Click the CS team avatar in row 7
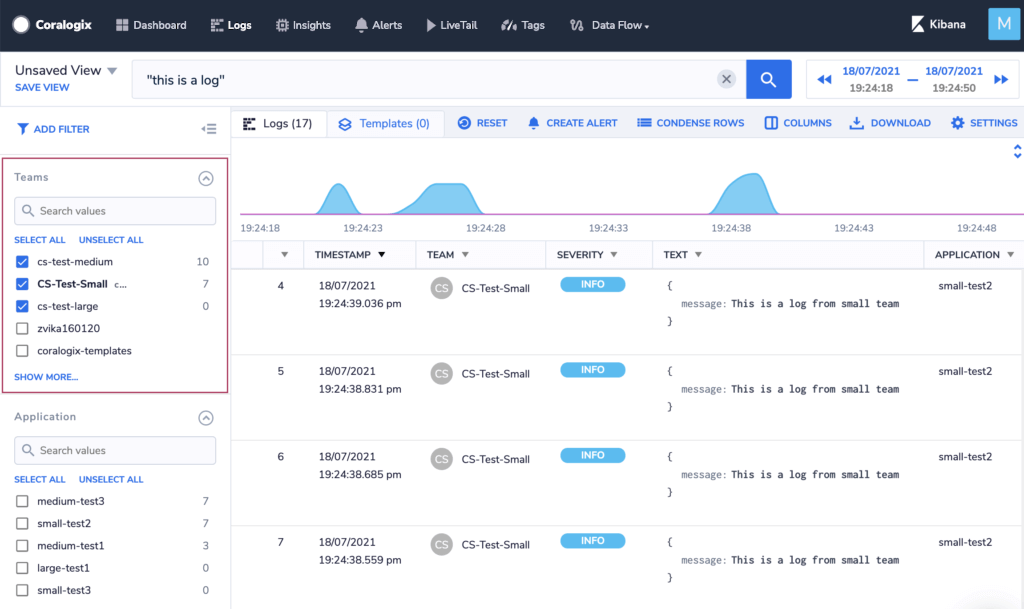Image resolution: width=1024 pixels, height=609 pixels. [441, 544]
